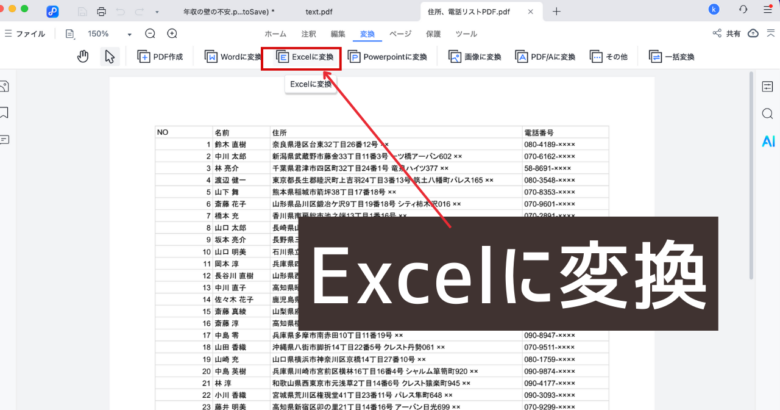This screenshot has width=780, height=410.
Task: Click the zoom in magnifier icon
Action: [x=172, y=33]
